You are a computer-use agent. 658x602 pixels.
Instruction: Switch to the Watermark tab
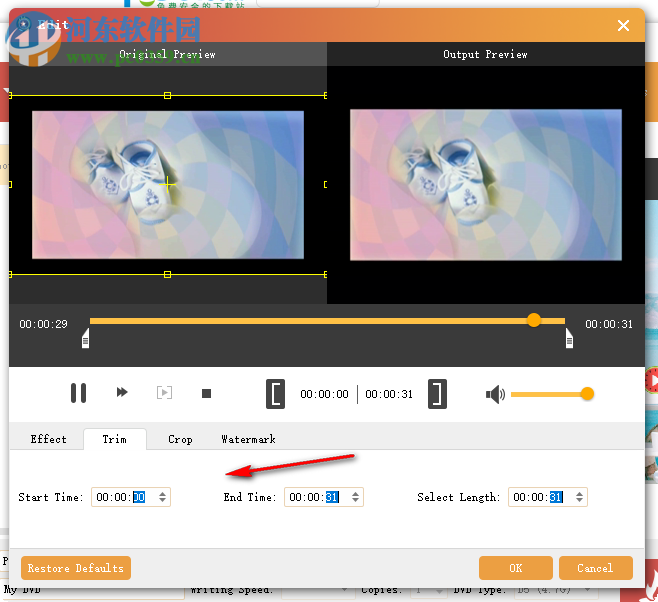248,439
